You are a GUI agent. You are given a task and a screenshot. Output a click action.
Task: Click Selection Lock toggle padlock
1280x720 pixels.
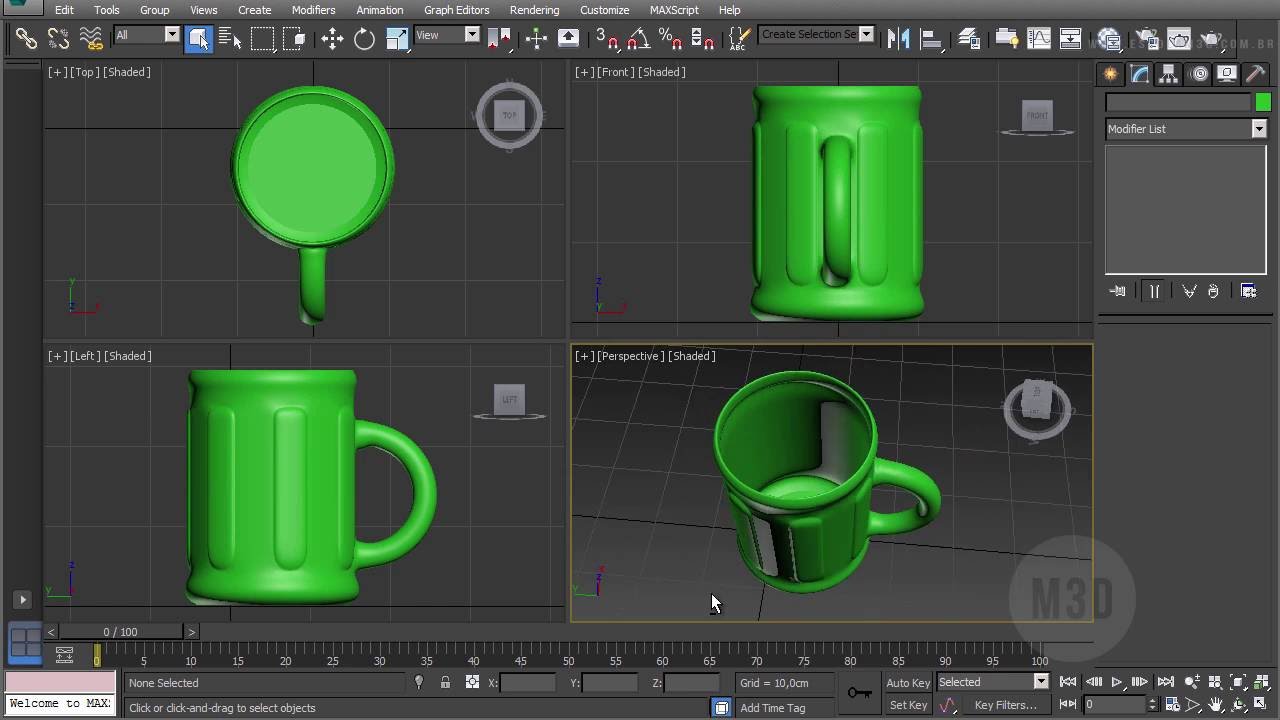coord(445,683)
